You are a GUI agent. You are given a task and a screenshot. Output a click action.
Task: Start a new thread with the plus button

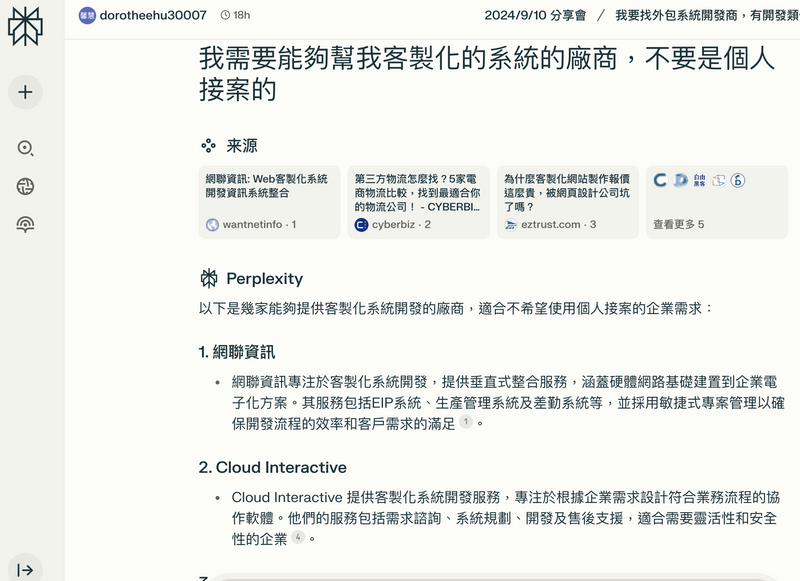[25, 92]
